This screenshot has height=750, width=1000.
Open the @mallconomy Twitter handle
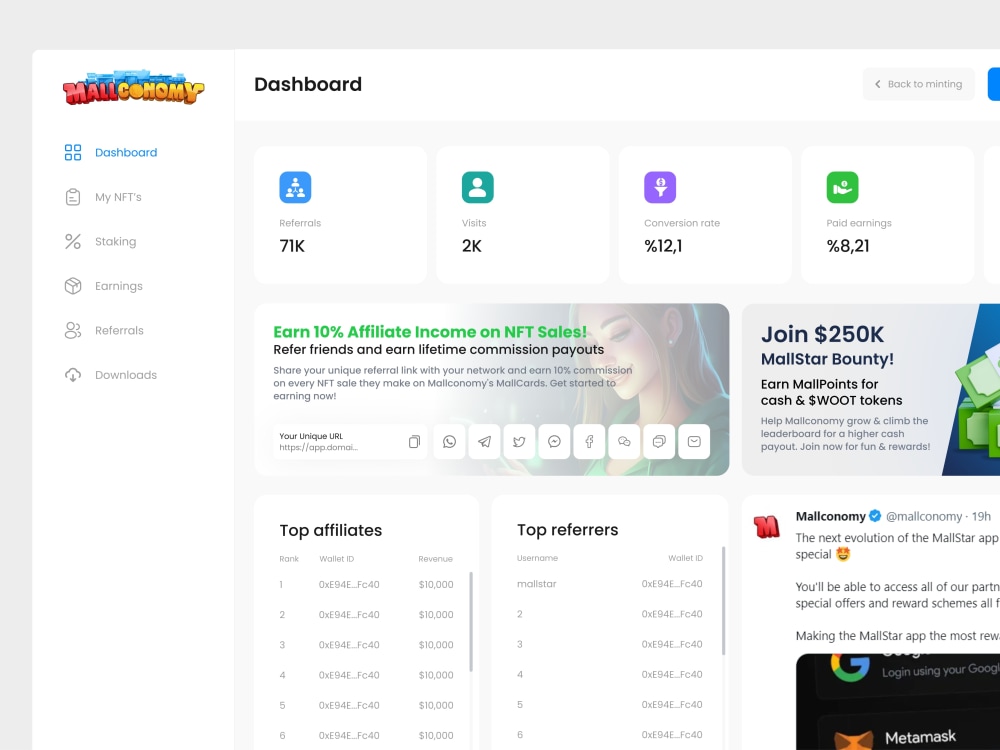tap(923, 516)
